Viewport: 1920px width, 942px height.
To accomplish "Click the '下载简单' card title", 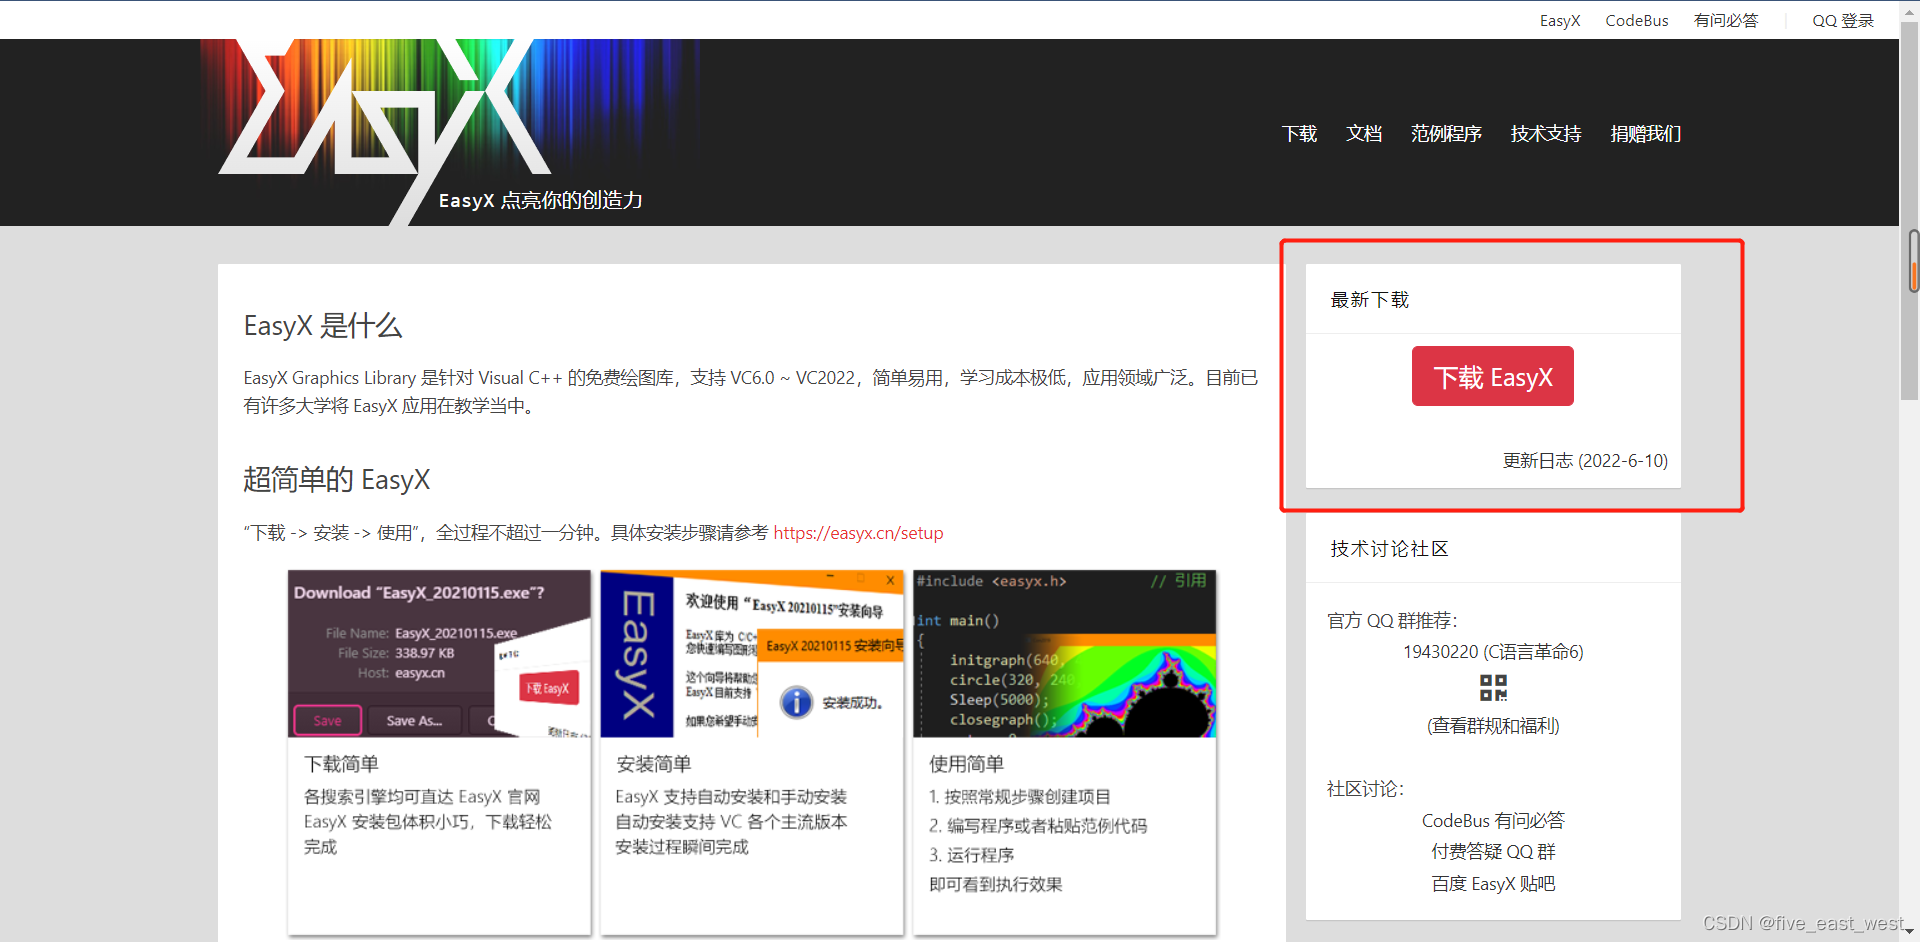I will click(x=341, y=765).
